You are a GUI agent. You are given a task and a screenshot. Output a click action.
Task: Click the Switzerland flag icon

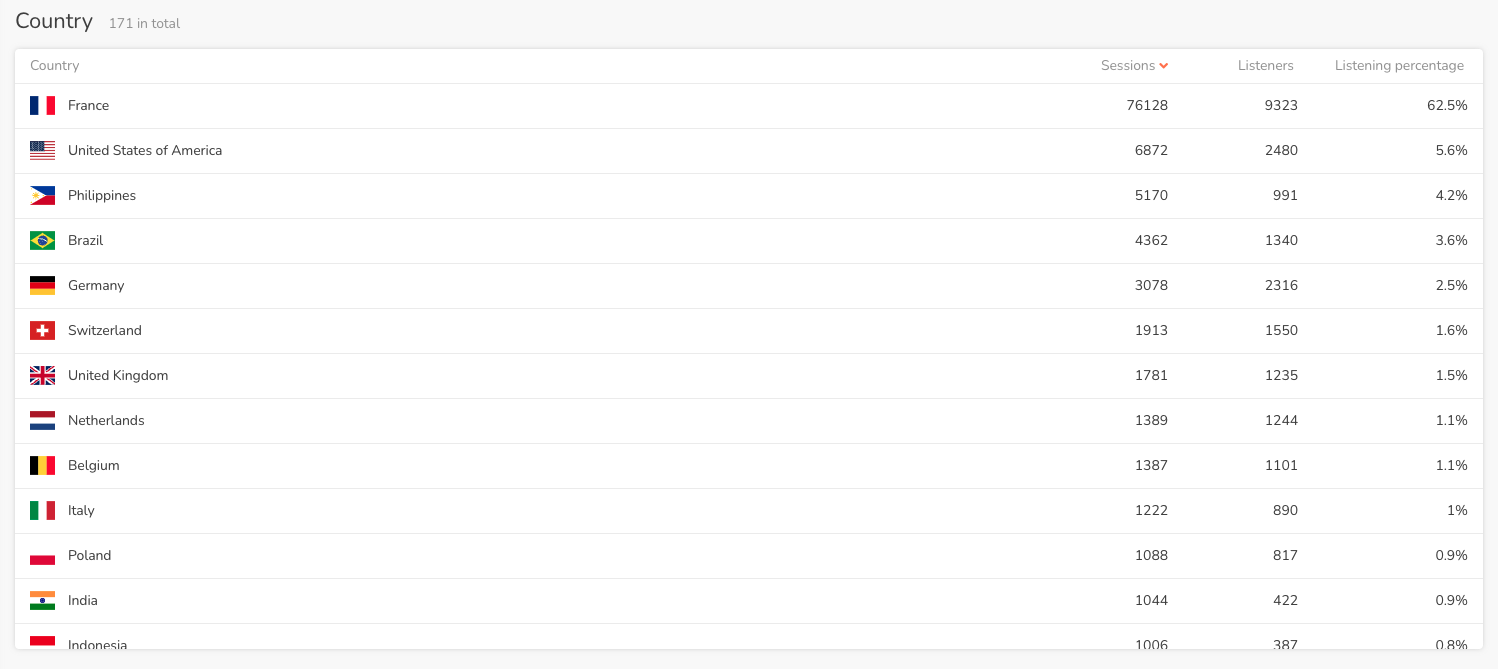point(42,330)
